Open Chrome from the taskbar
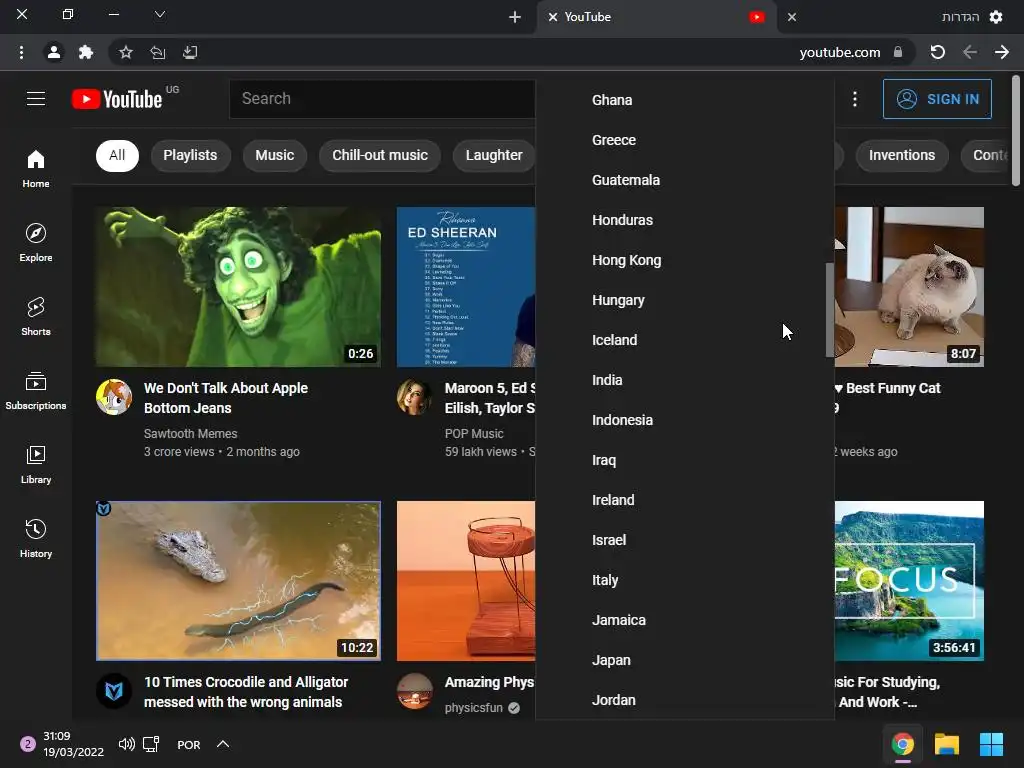Viewport: 1024px width, 768px height. pos(903,744)
